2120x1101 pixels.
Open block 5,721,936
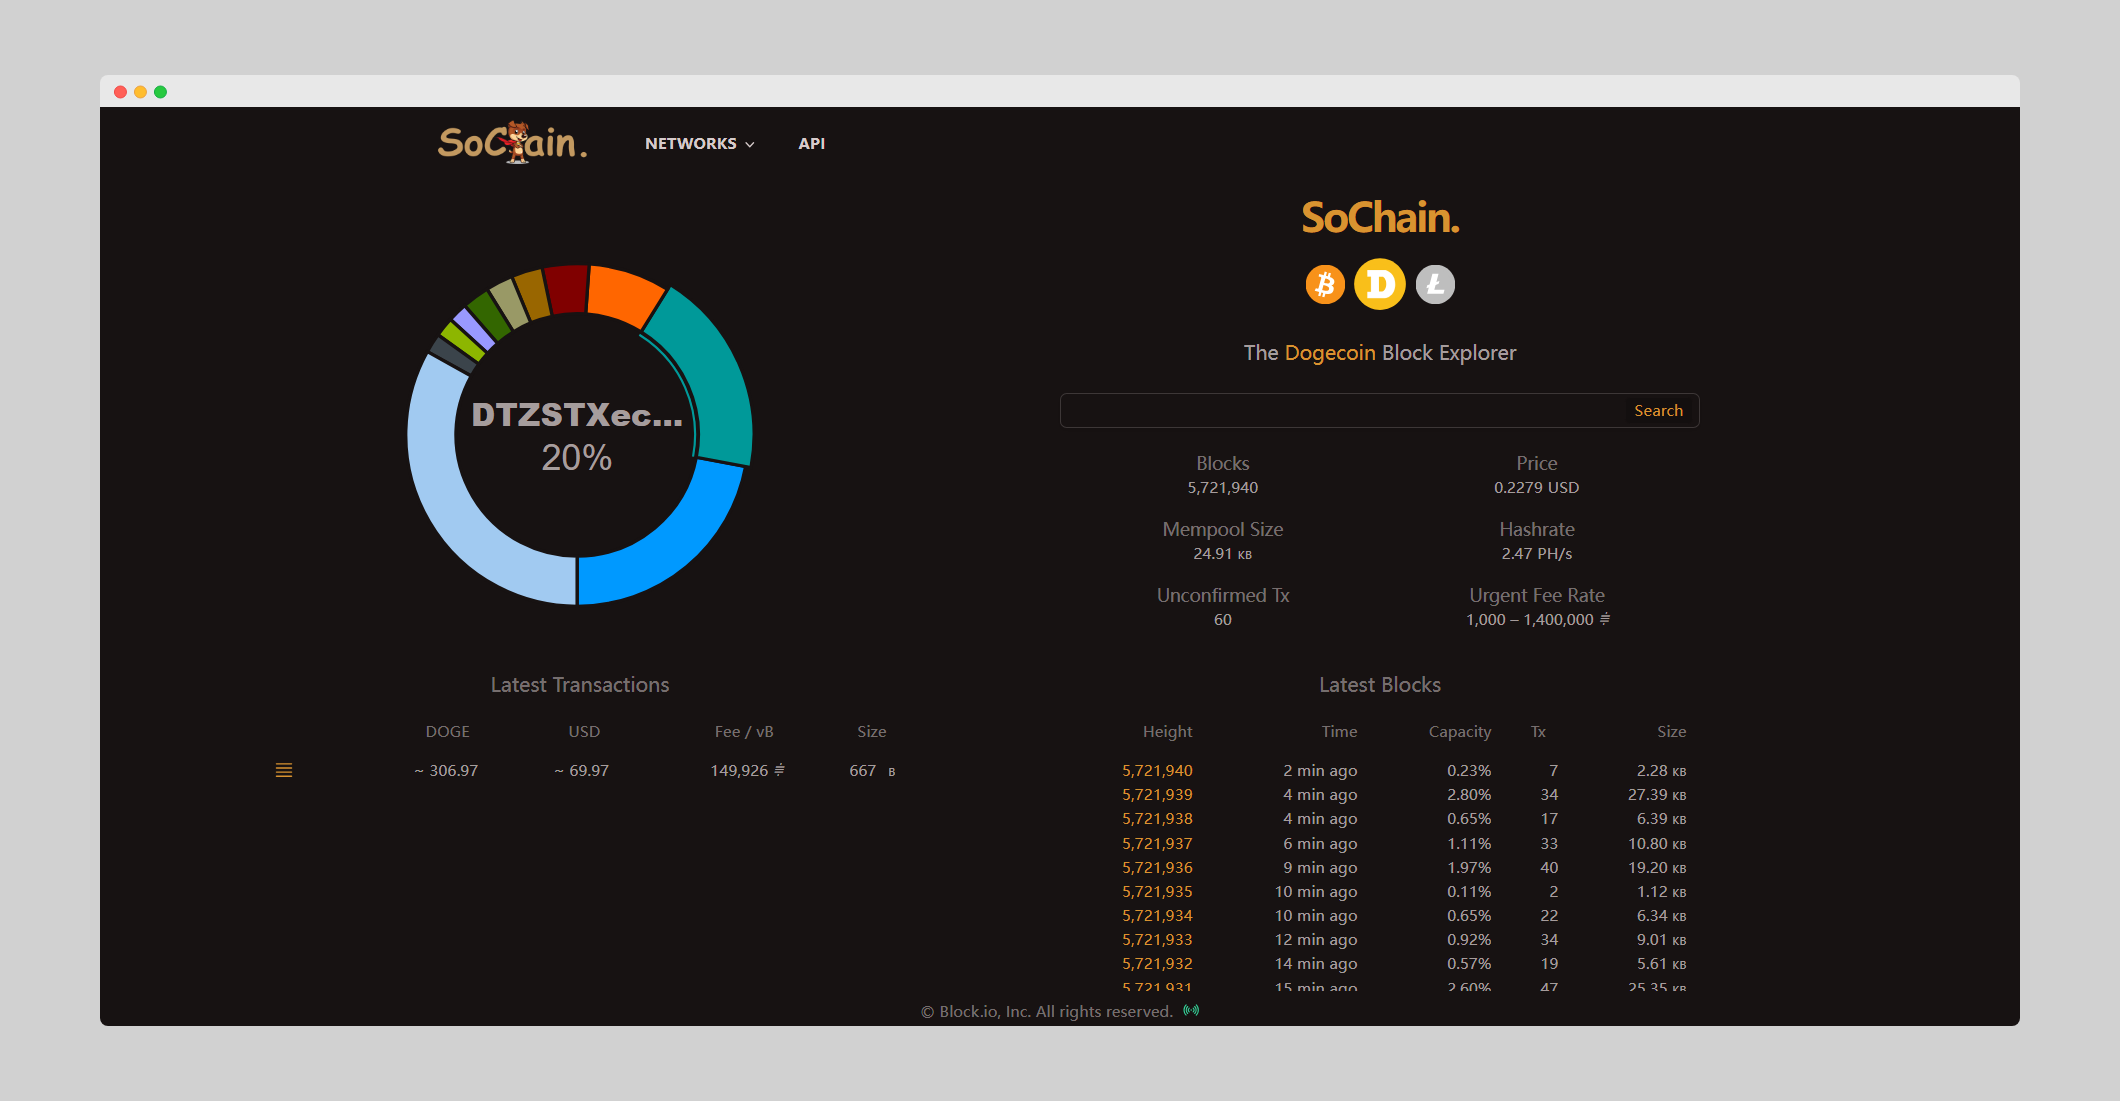coord(1157,868)
